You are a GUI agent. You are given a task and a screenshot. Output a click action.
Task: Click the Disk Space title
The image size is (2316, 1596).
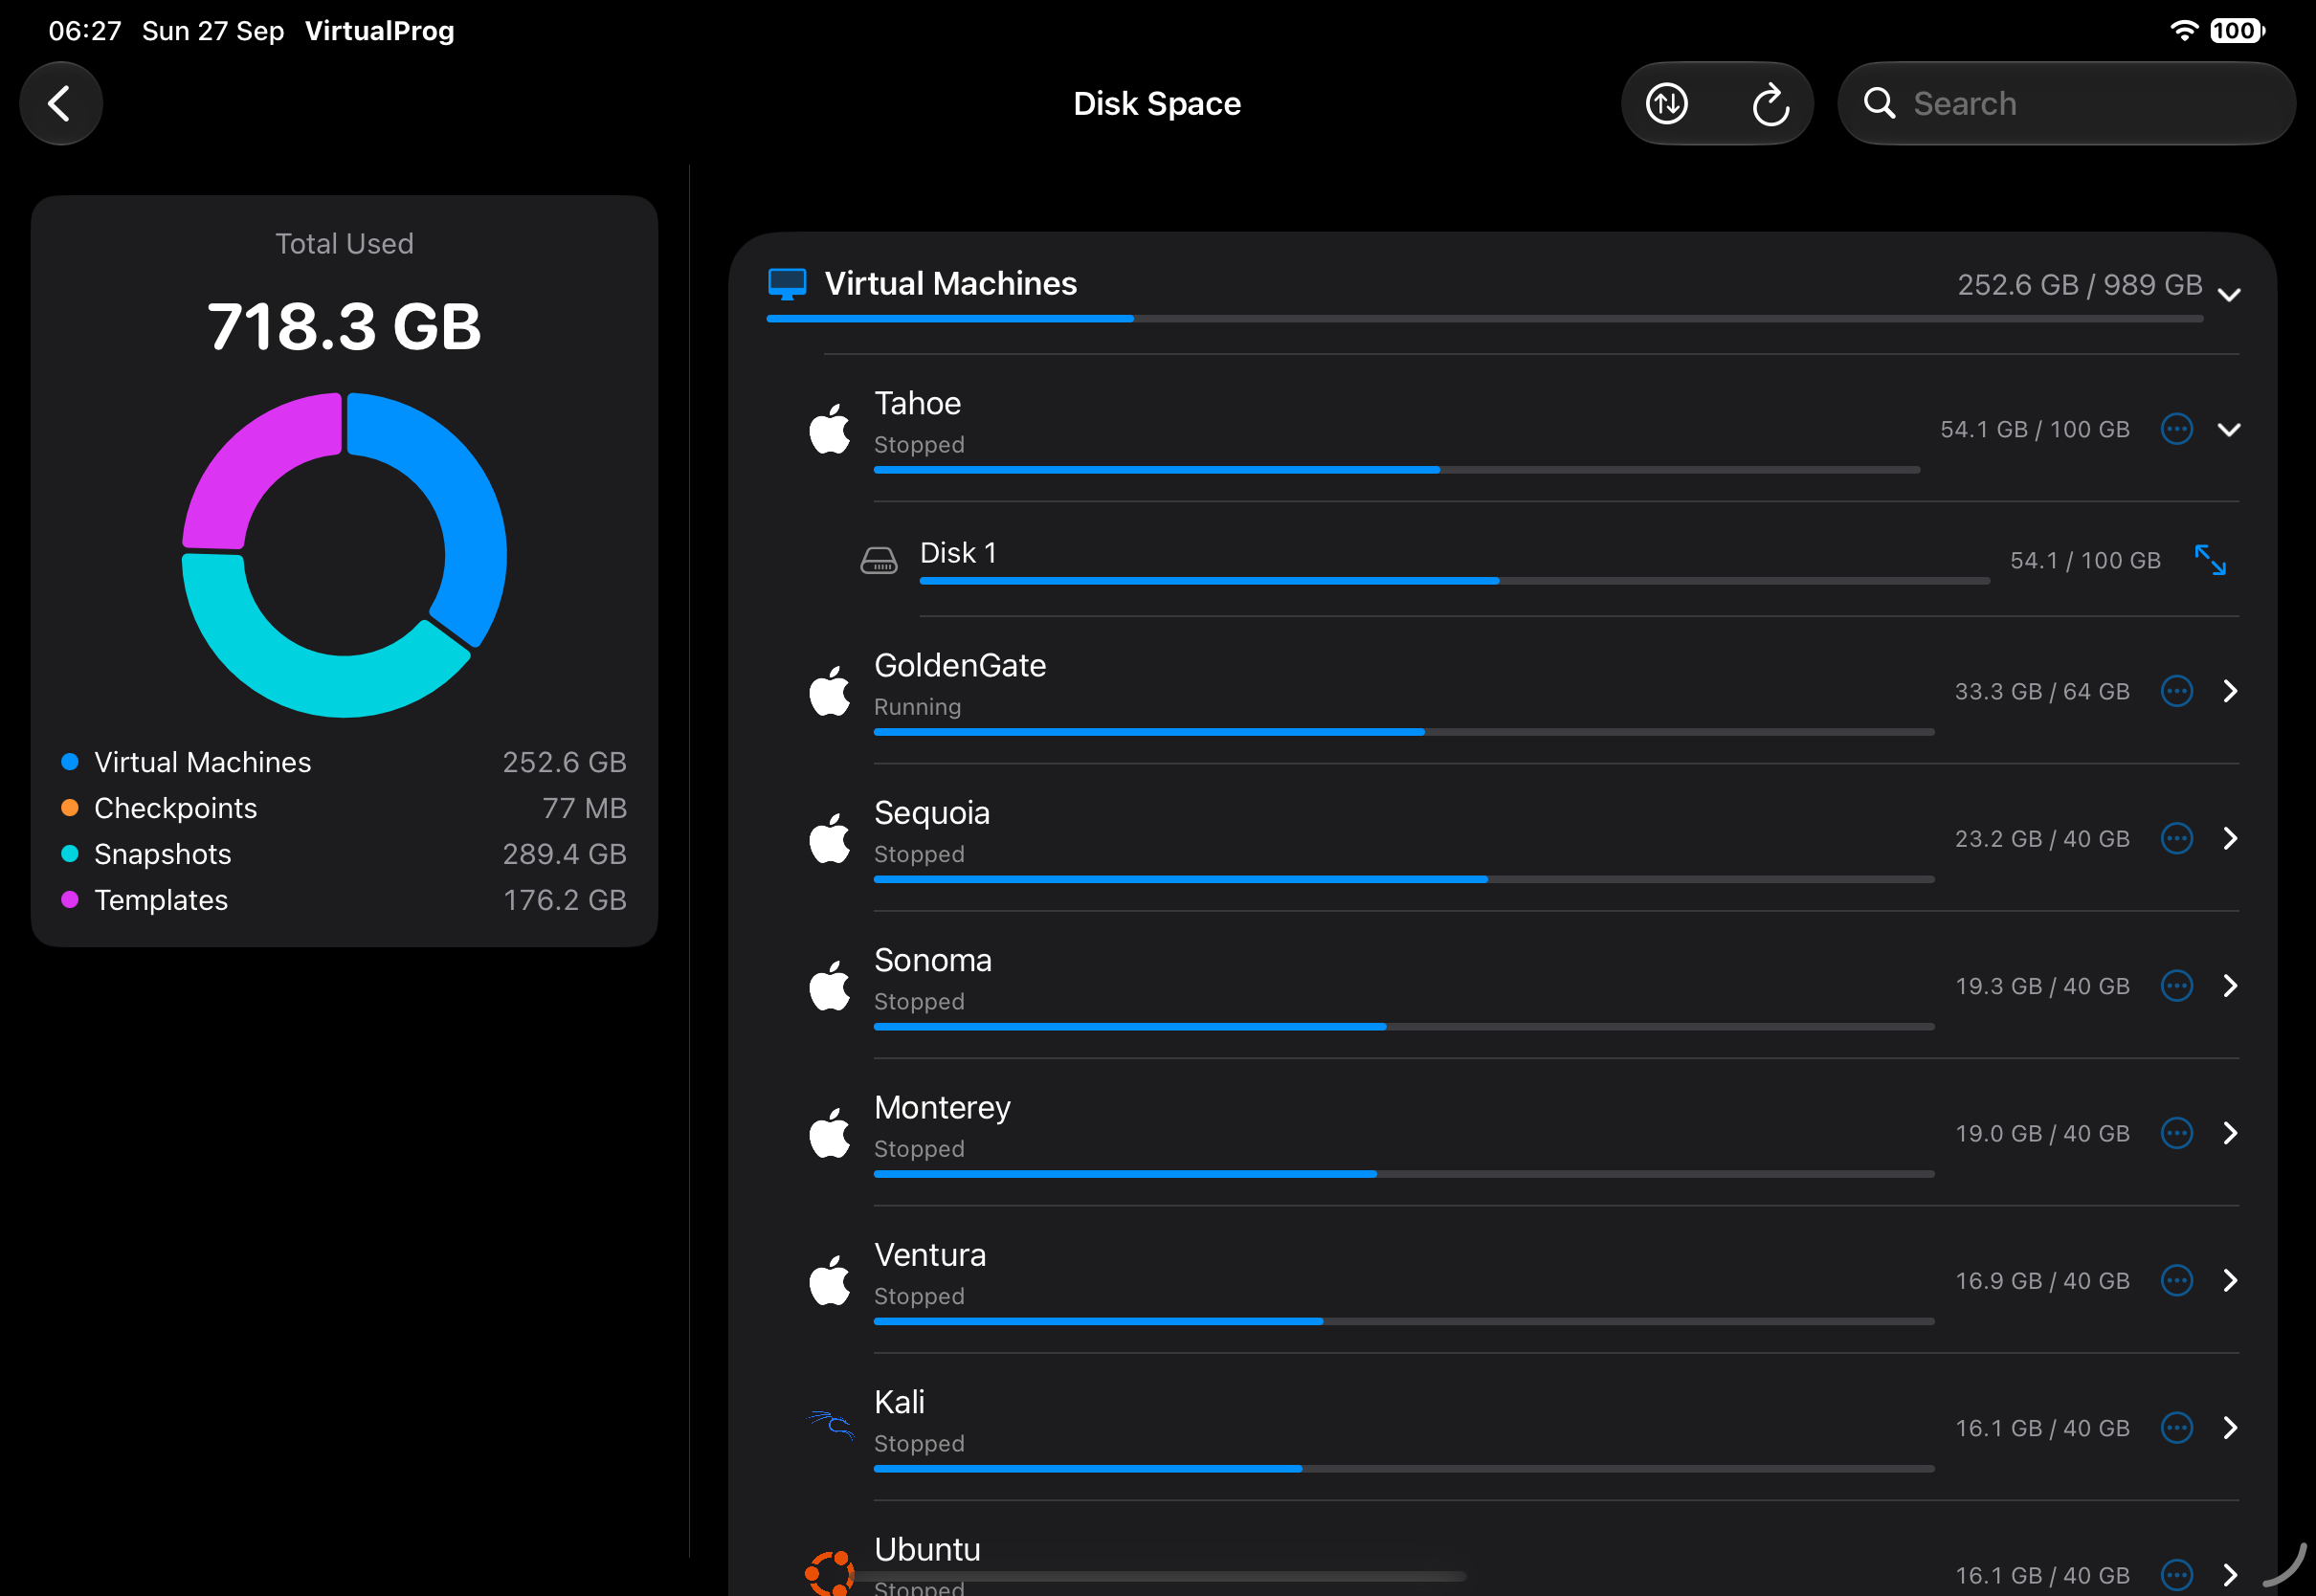pos(1157,104)
